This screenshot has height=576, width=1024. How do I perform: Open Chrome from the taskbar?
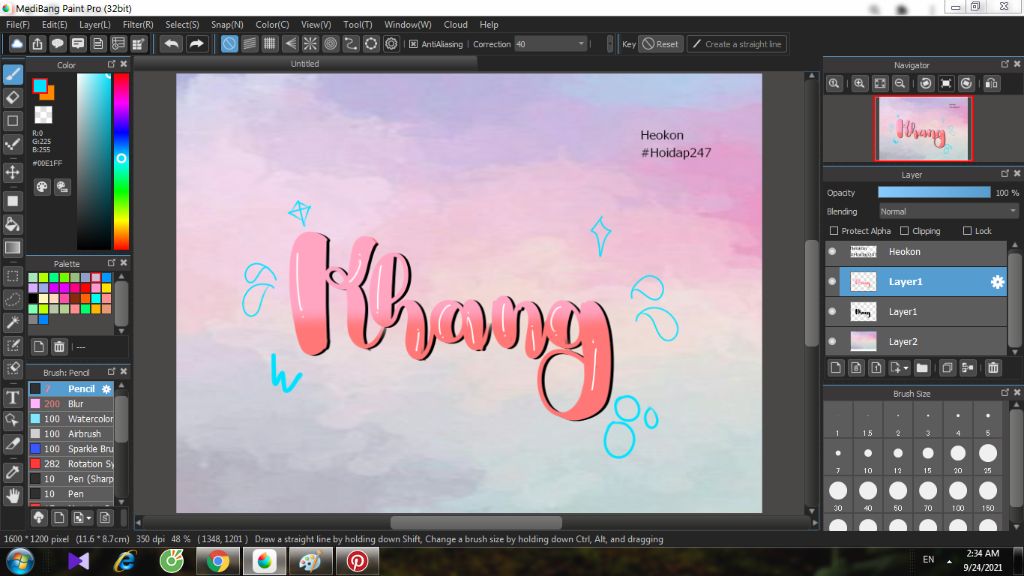coord(217,561)
